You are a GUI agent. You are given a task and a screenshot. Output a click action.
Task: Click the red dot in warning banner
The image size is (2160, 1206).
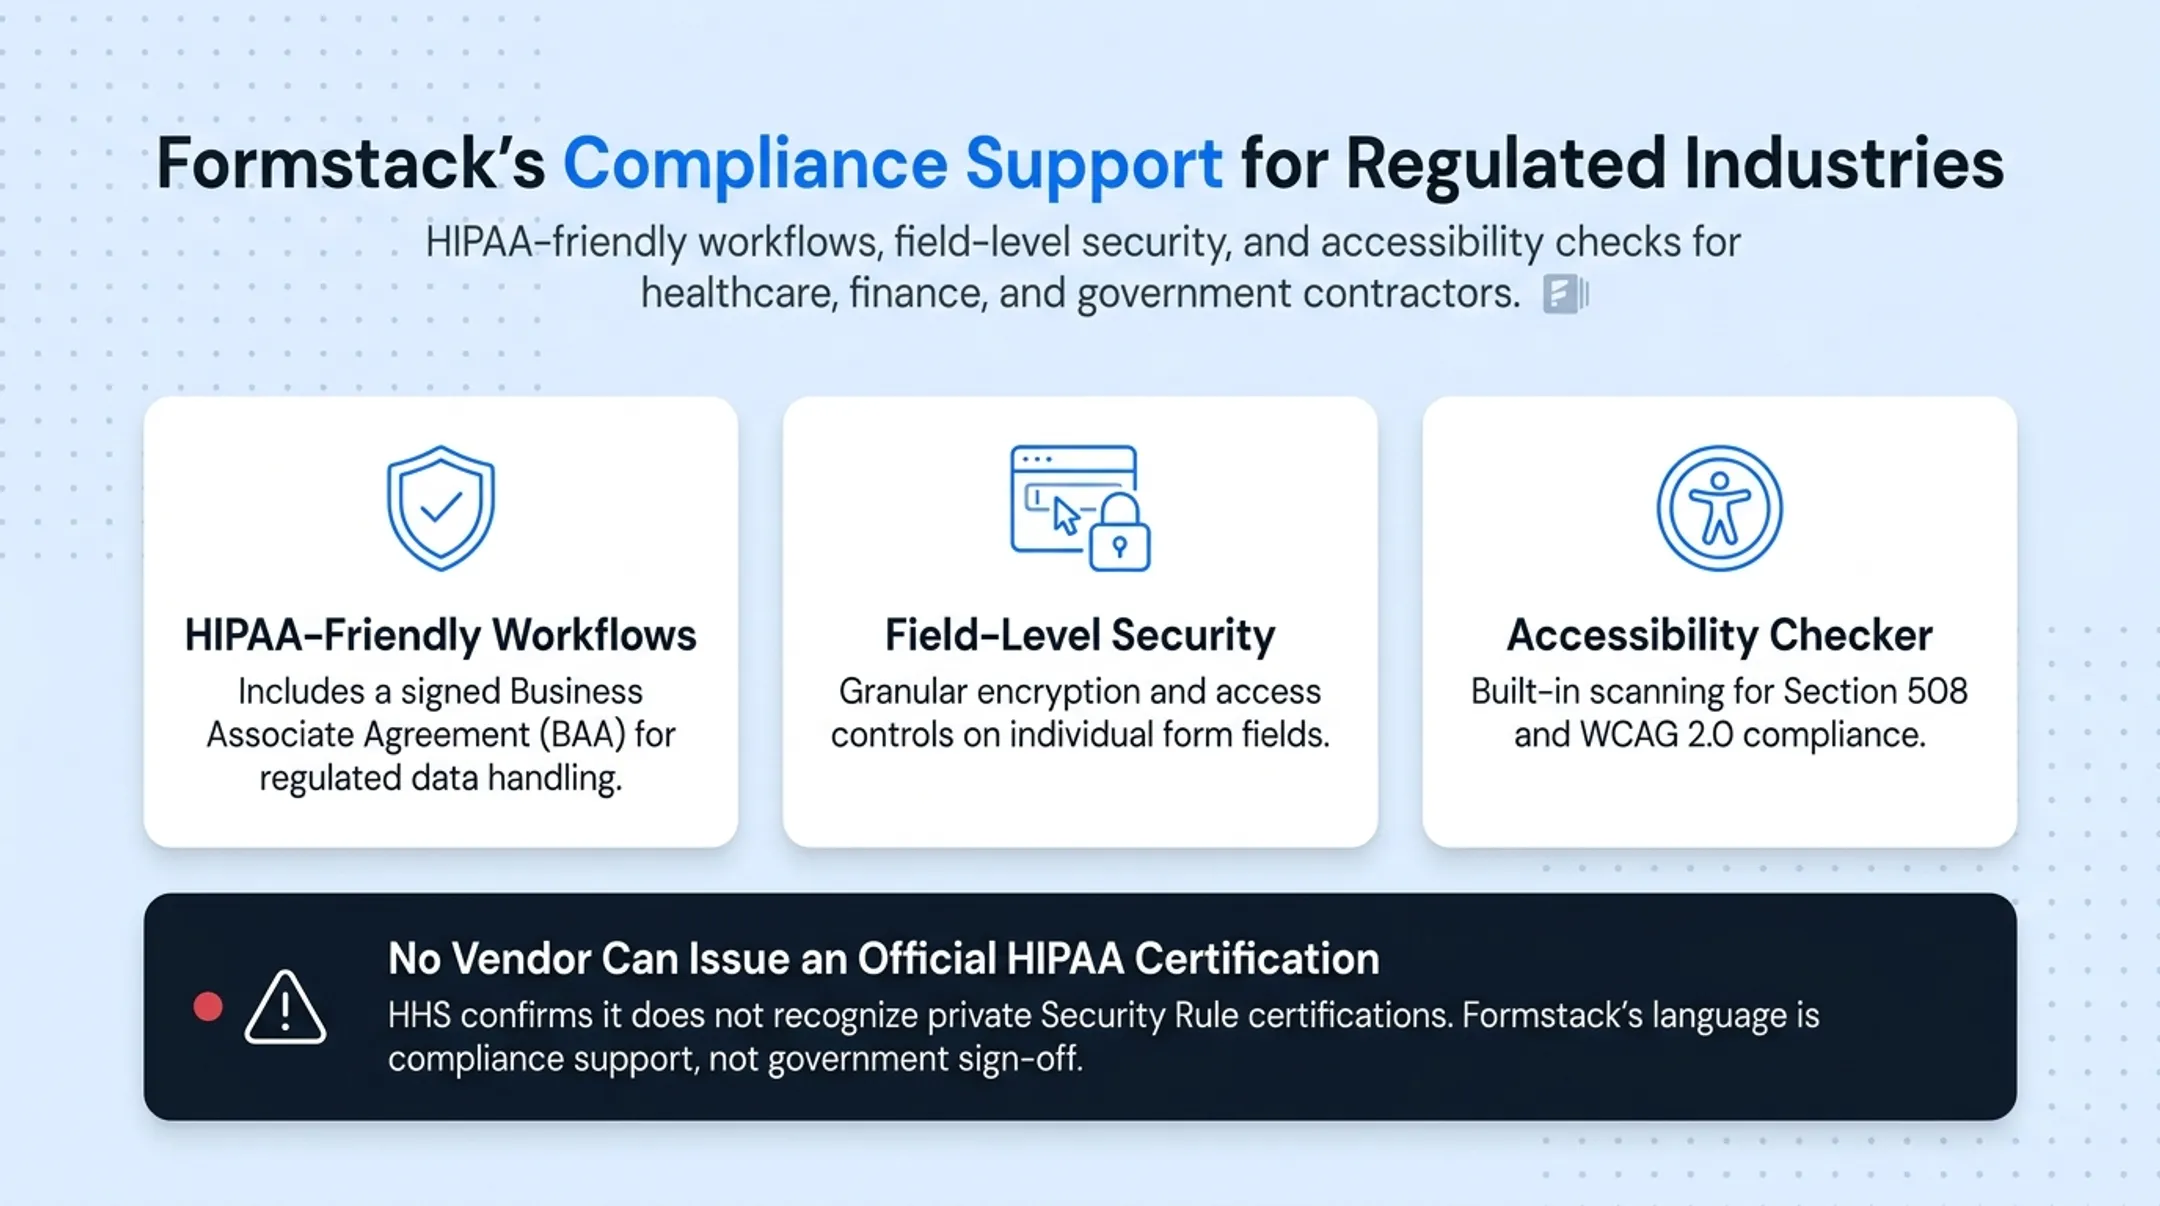coord(208,1007)
